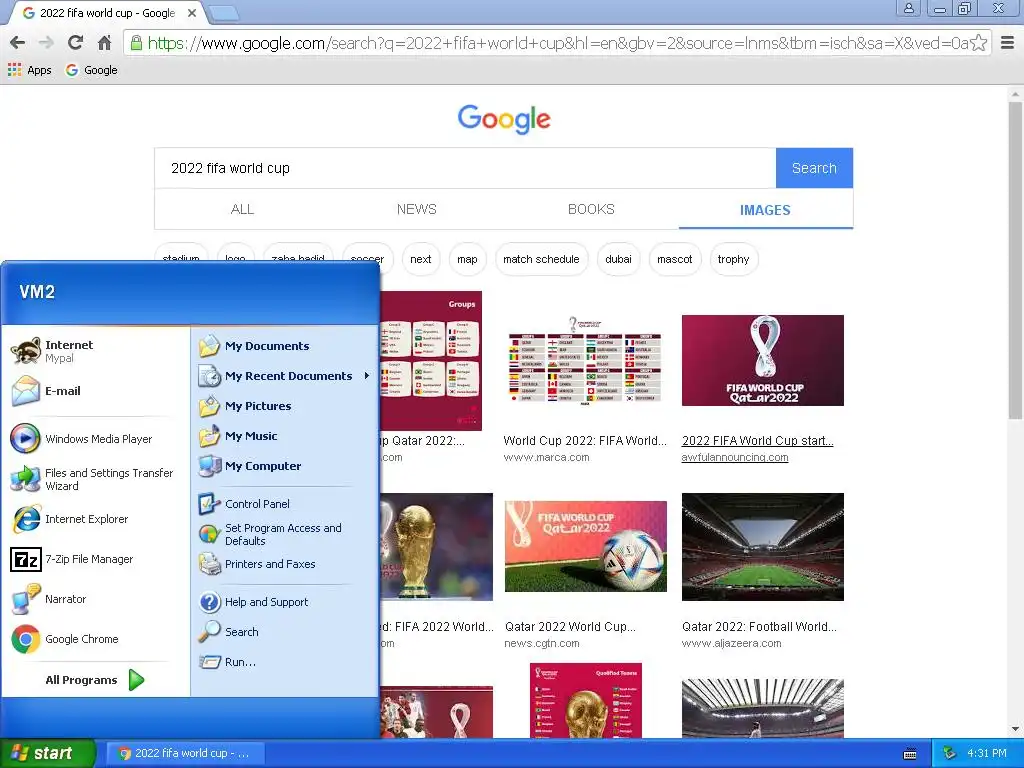Switch to the NEWS results tab

tap(417, 209)
